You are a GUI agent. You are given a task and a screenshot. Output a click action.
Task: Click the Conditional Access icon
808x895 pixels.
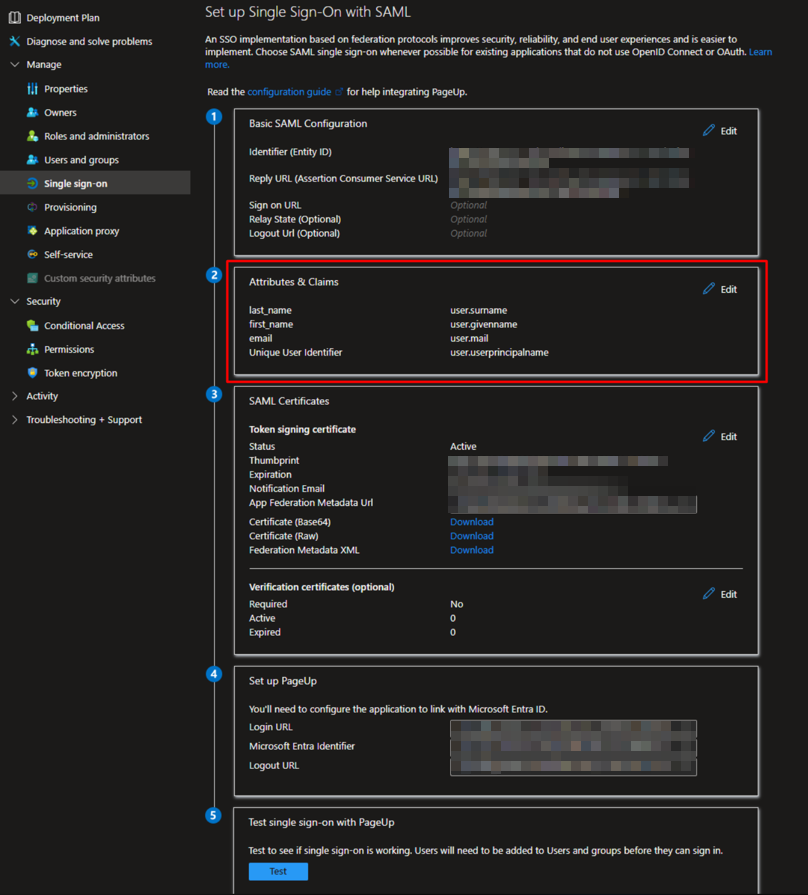coord(33,326)
